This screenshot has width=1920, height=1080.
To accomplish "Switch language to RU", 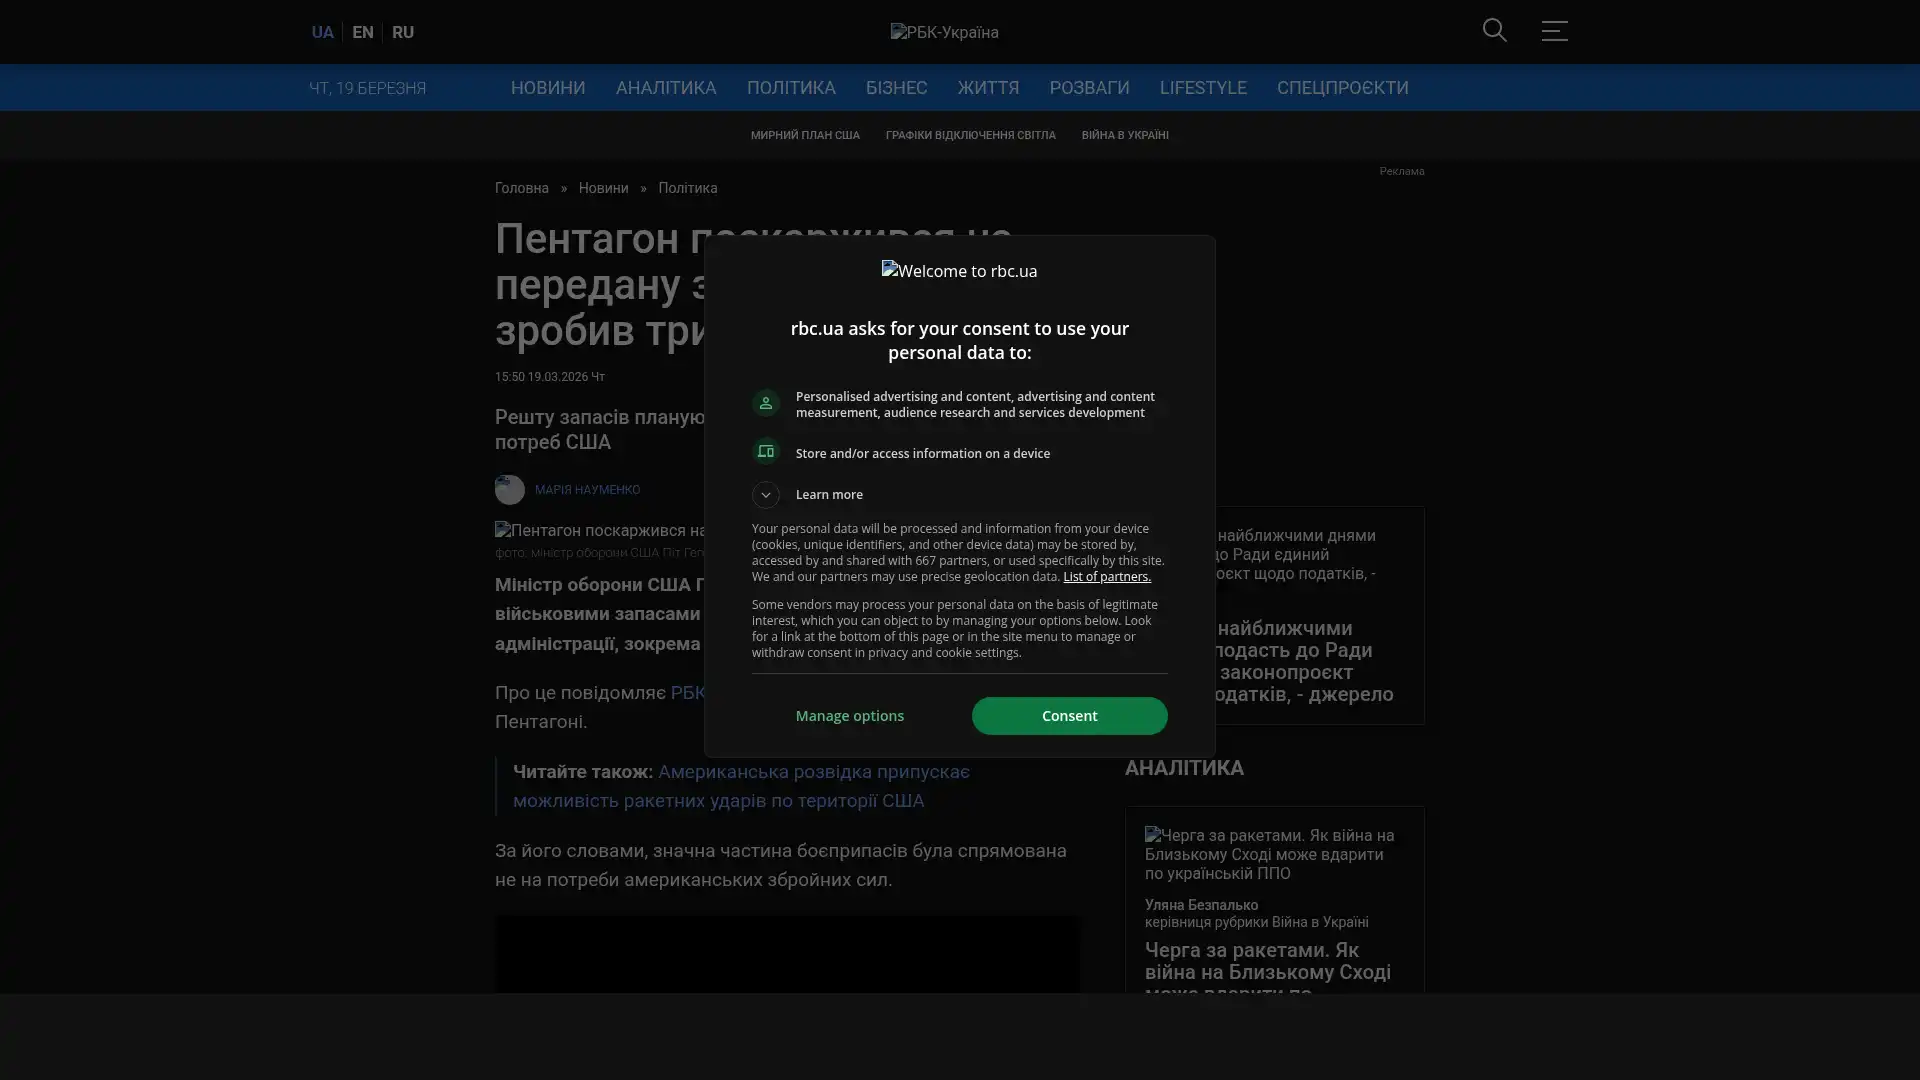I will (x=402, y=32).
